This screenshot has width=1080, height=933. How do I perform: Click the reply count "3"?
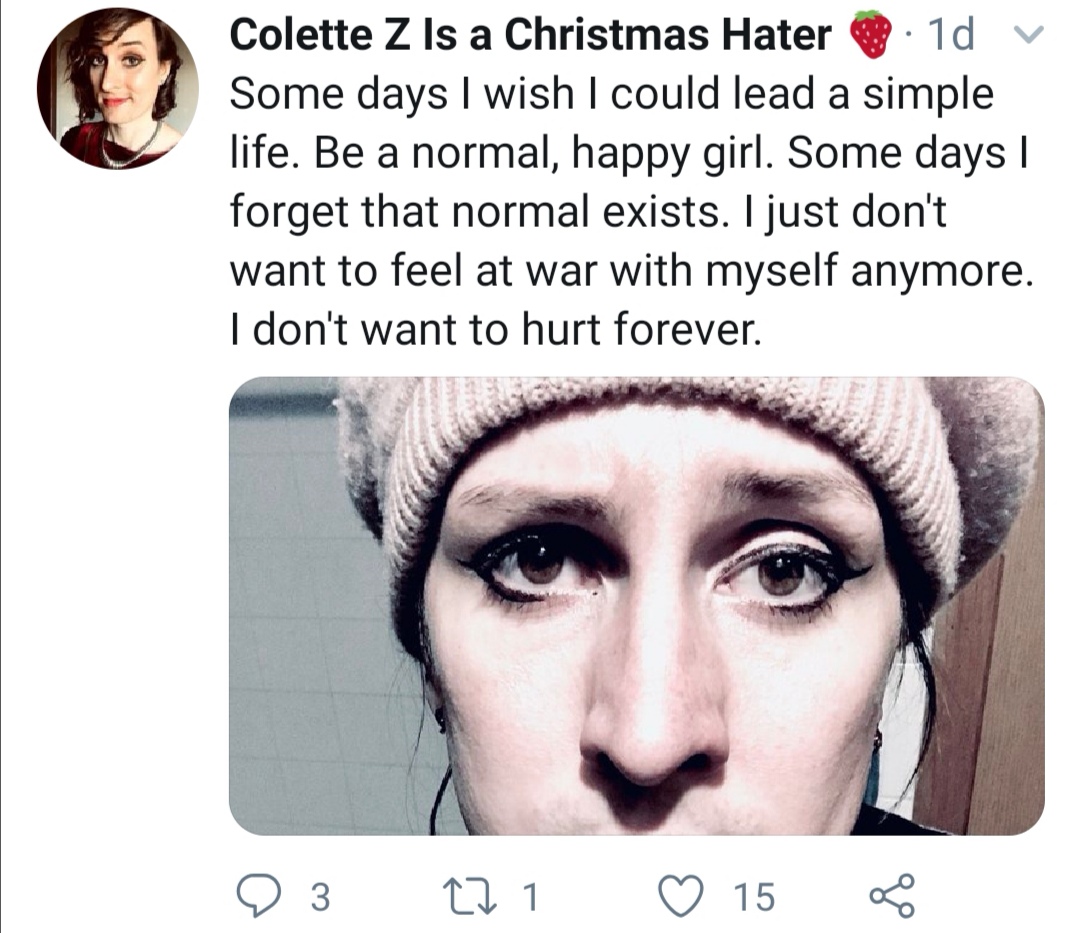319,897
